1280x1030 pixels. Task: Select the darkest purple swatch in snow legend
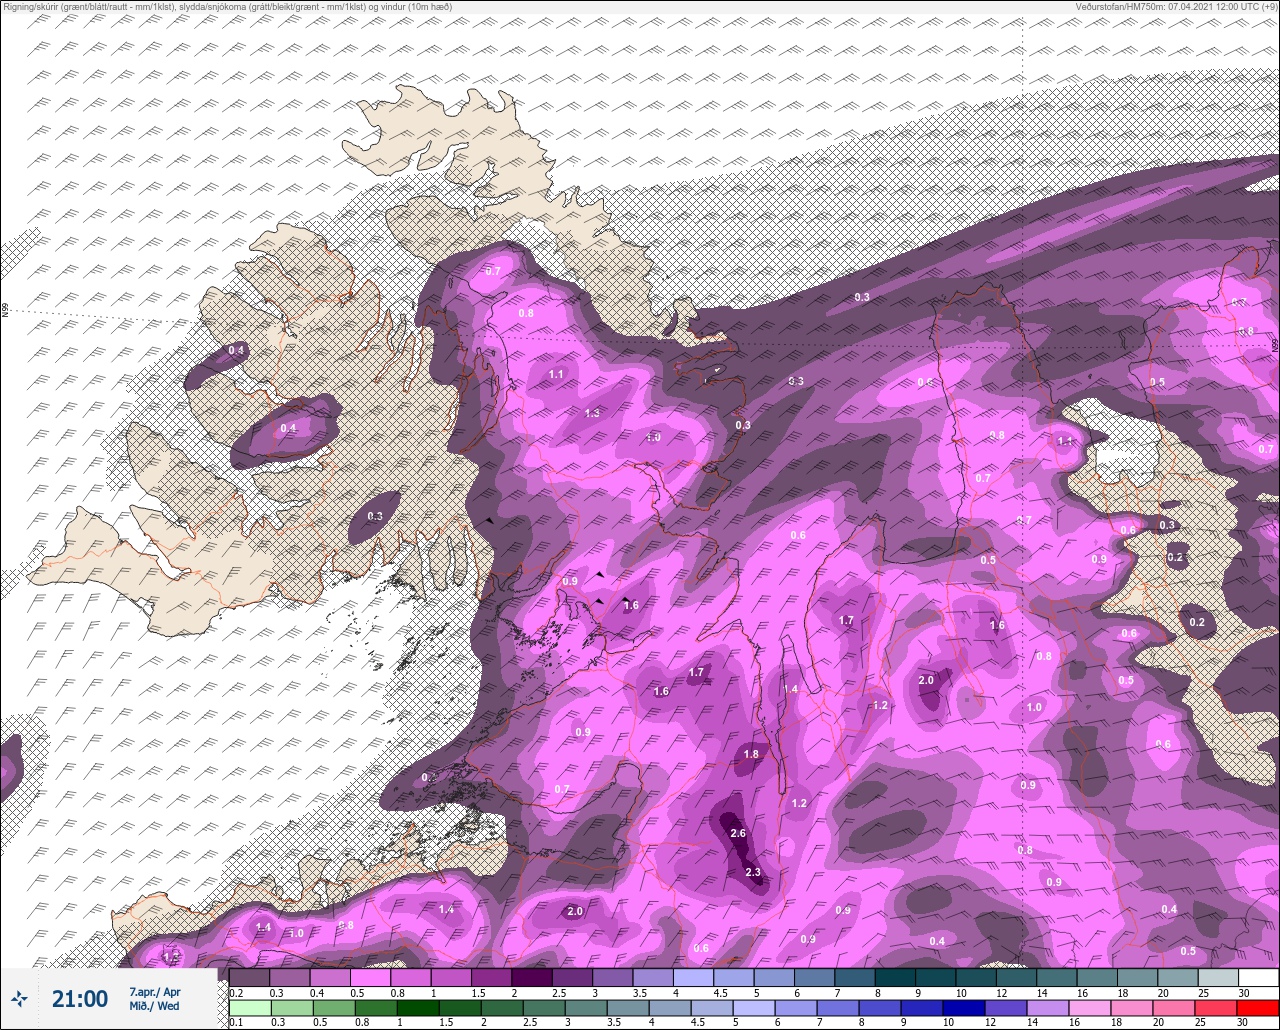[532, 977]
